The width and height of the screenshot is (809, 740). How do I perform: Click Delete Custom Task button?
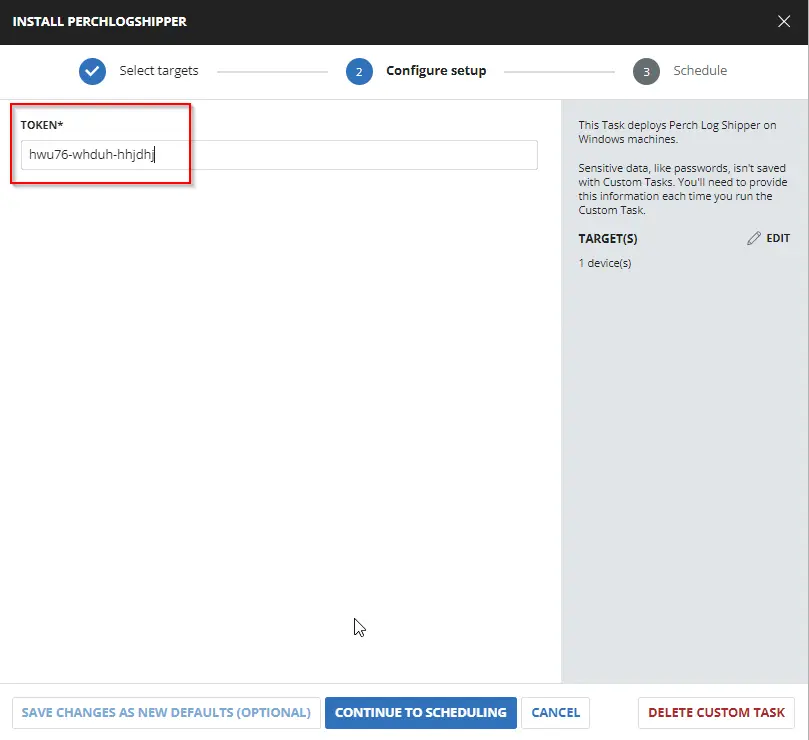coord(716,713)
